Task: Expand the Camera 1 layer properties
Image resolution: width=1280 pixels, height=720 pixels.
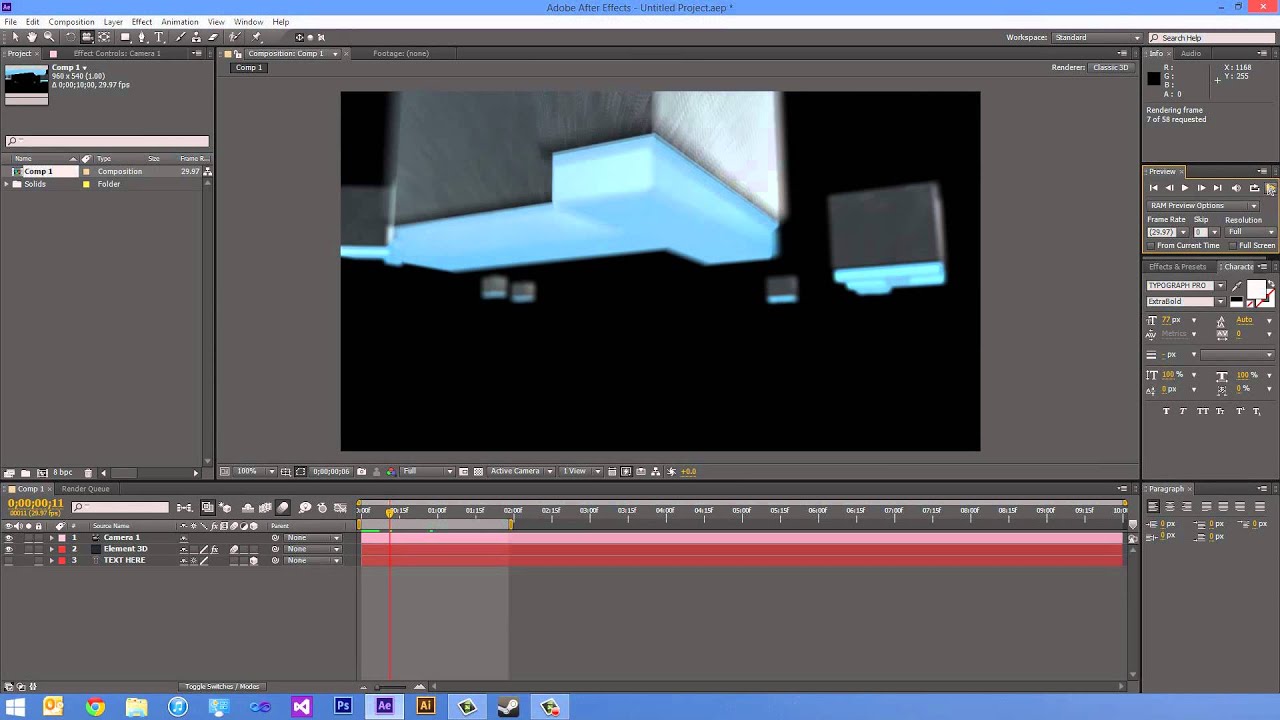Action: point(52,537)
